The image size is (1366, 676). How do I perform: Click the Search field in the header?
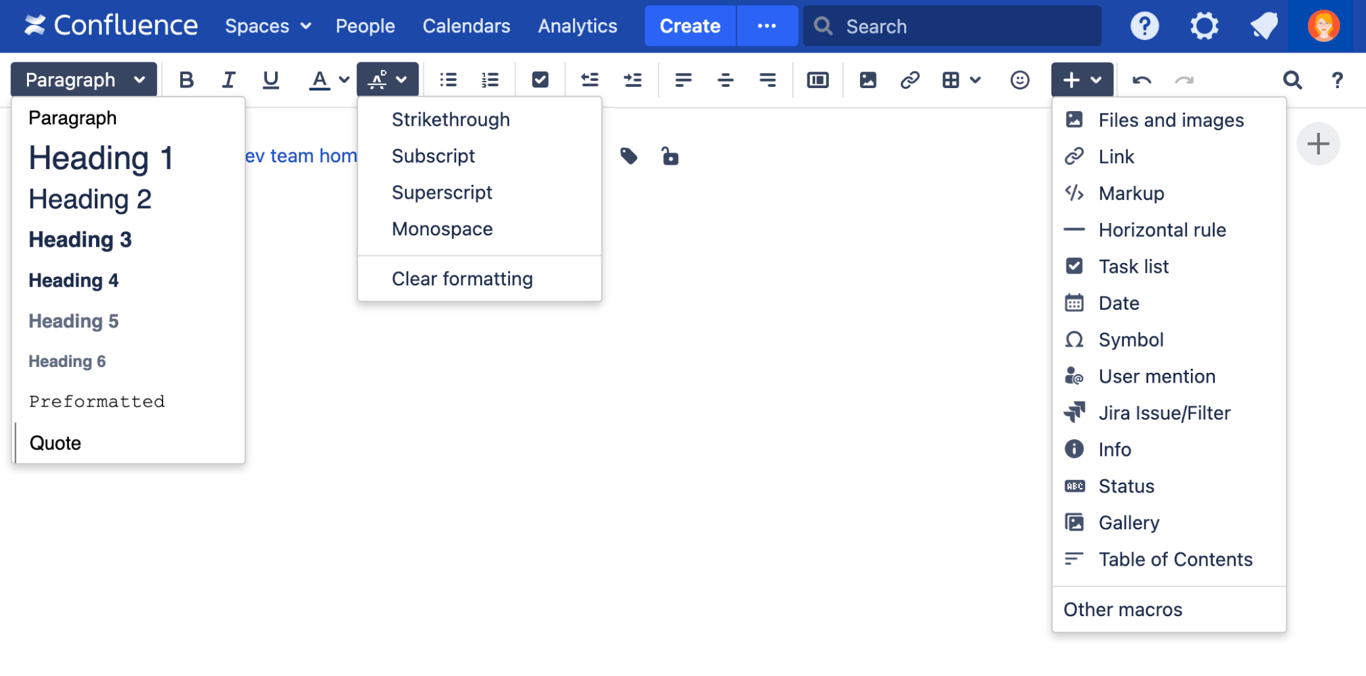950,26
